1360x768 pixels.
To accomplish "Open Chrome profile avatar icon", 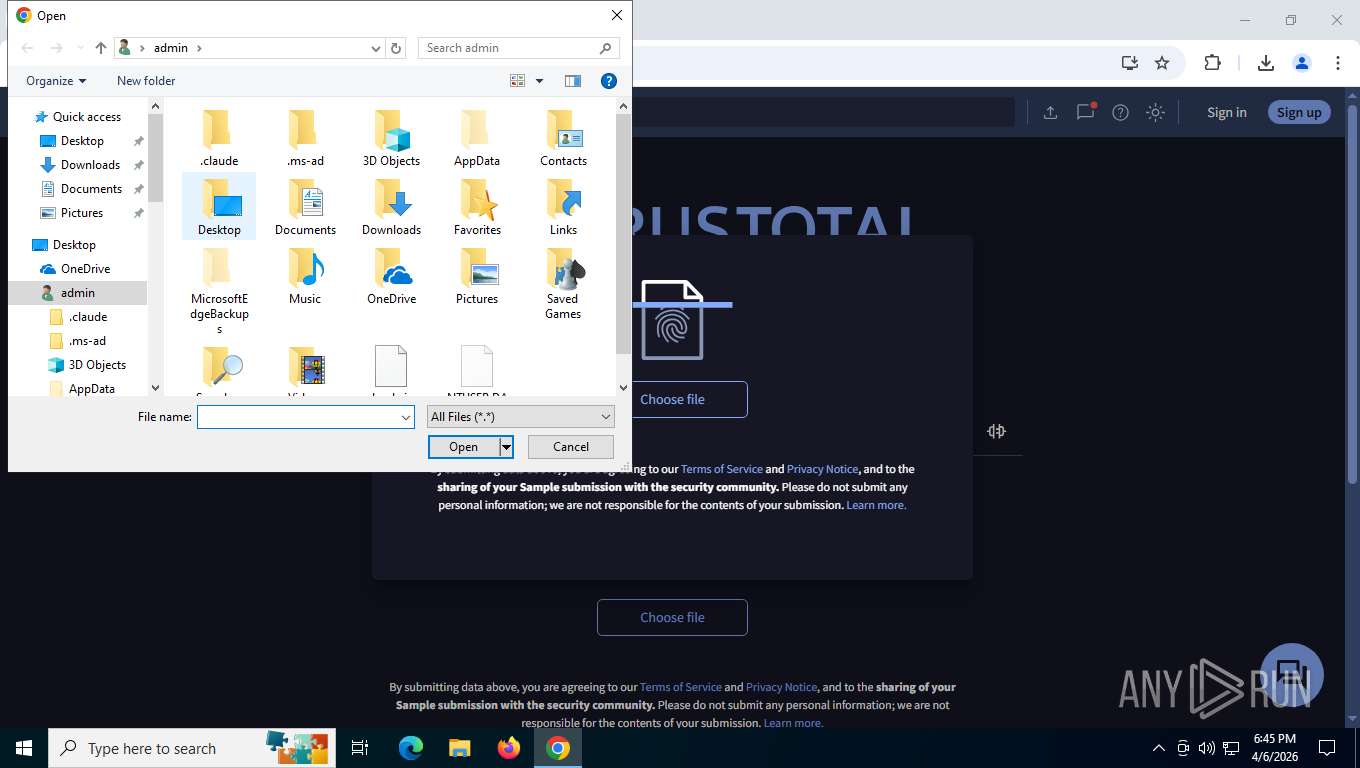I will click(x=1302, y=63).
